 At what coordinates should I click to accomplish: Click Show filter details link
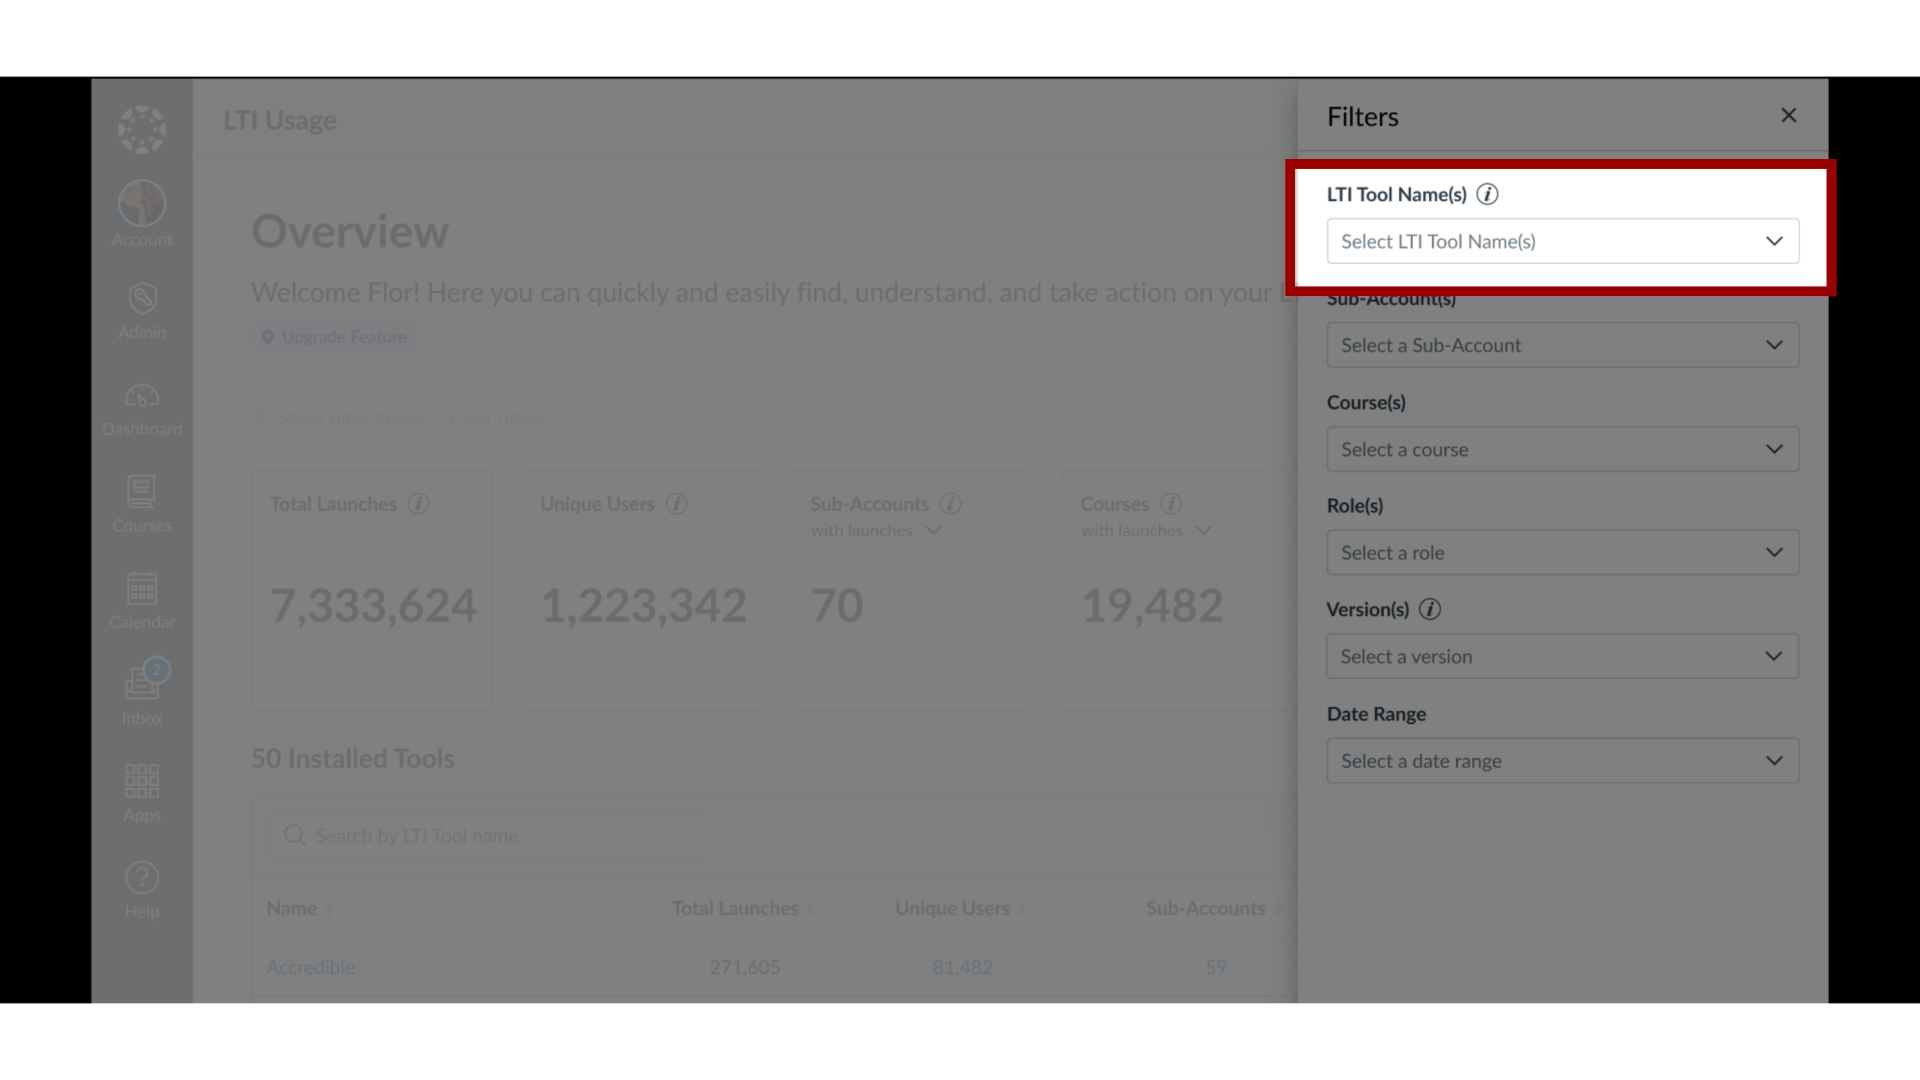click(341, 417)
